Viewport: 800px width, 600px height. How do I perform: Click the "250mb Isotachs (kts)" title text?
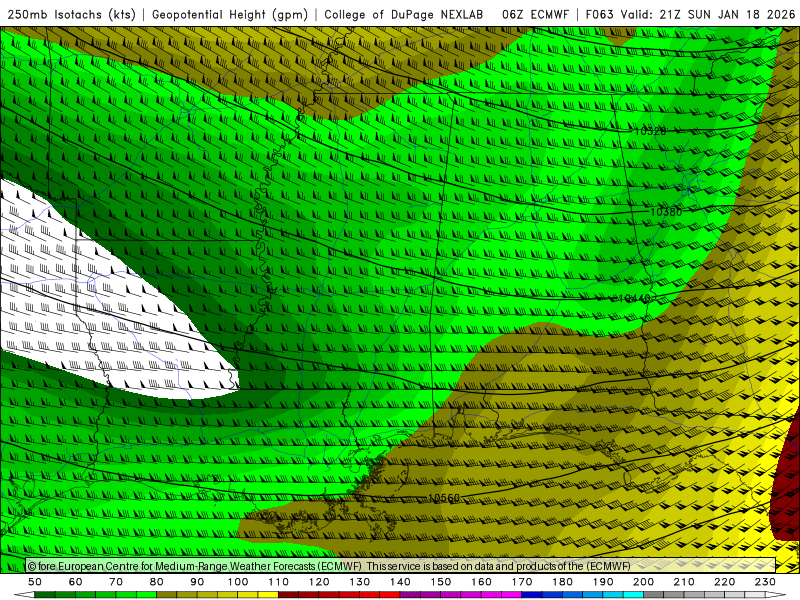[72, 14]
